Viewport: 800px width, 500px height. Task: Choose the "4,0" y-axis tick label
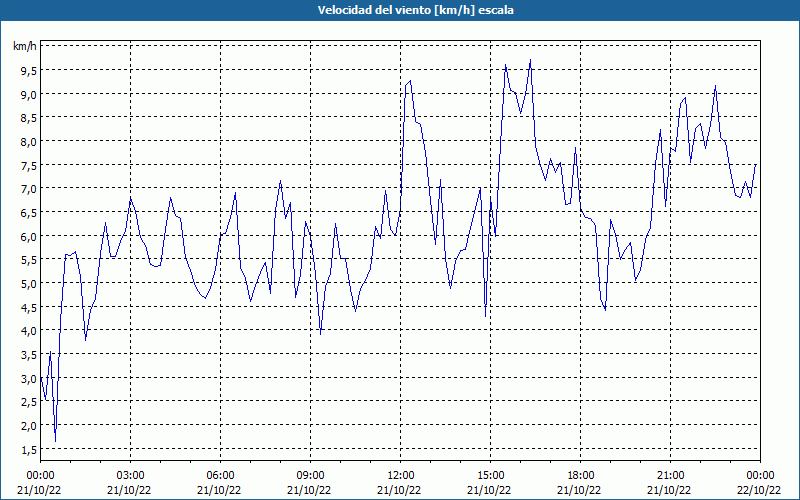[x=28, y=331]
